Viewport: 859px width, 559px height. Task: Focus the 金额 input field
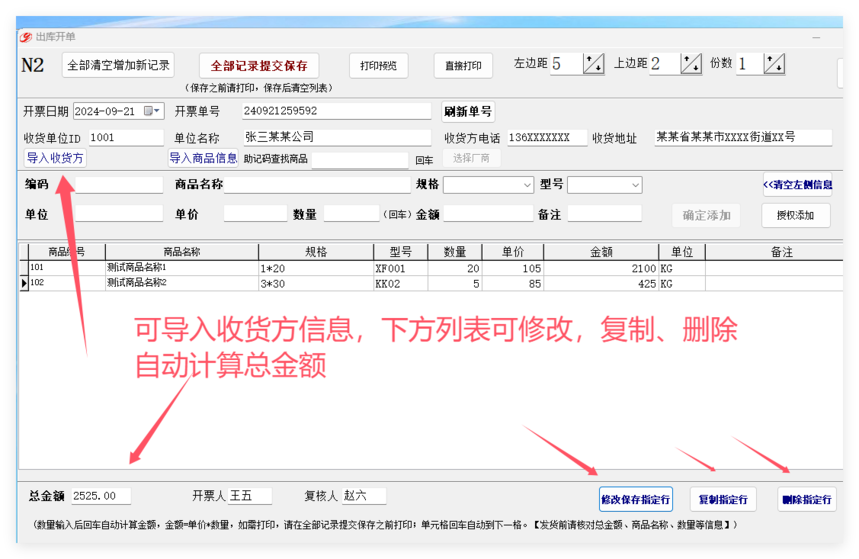[488, 214]
